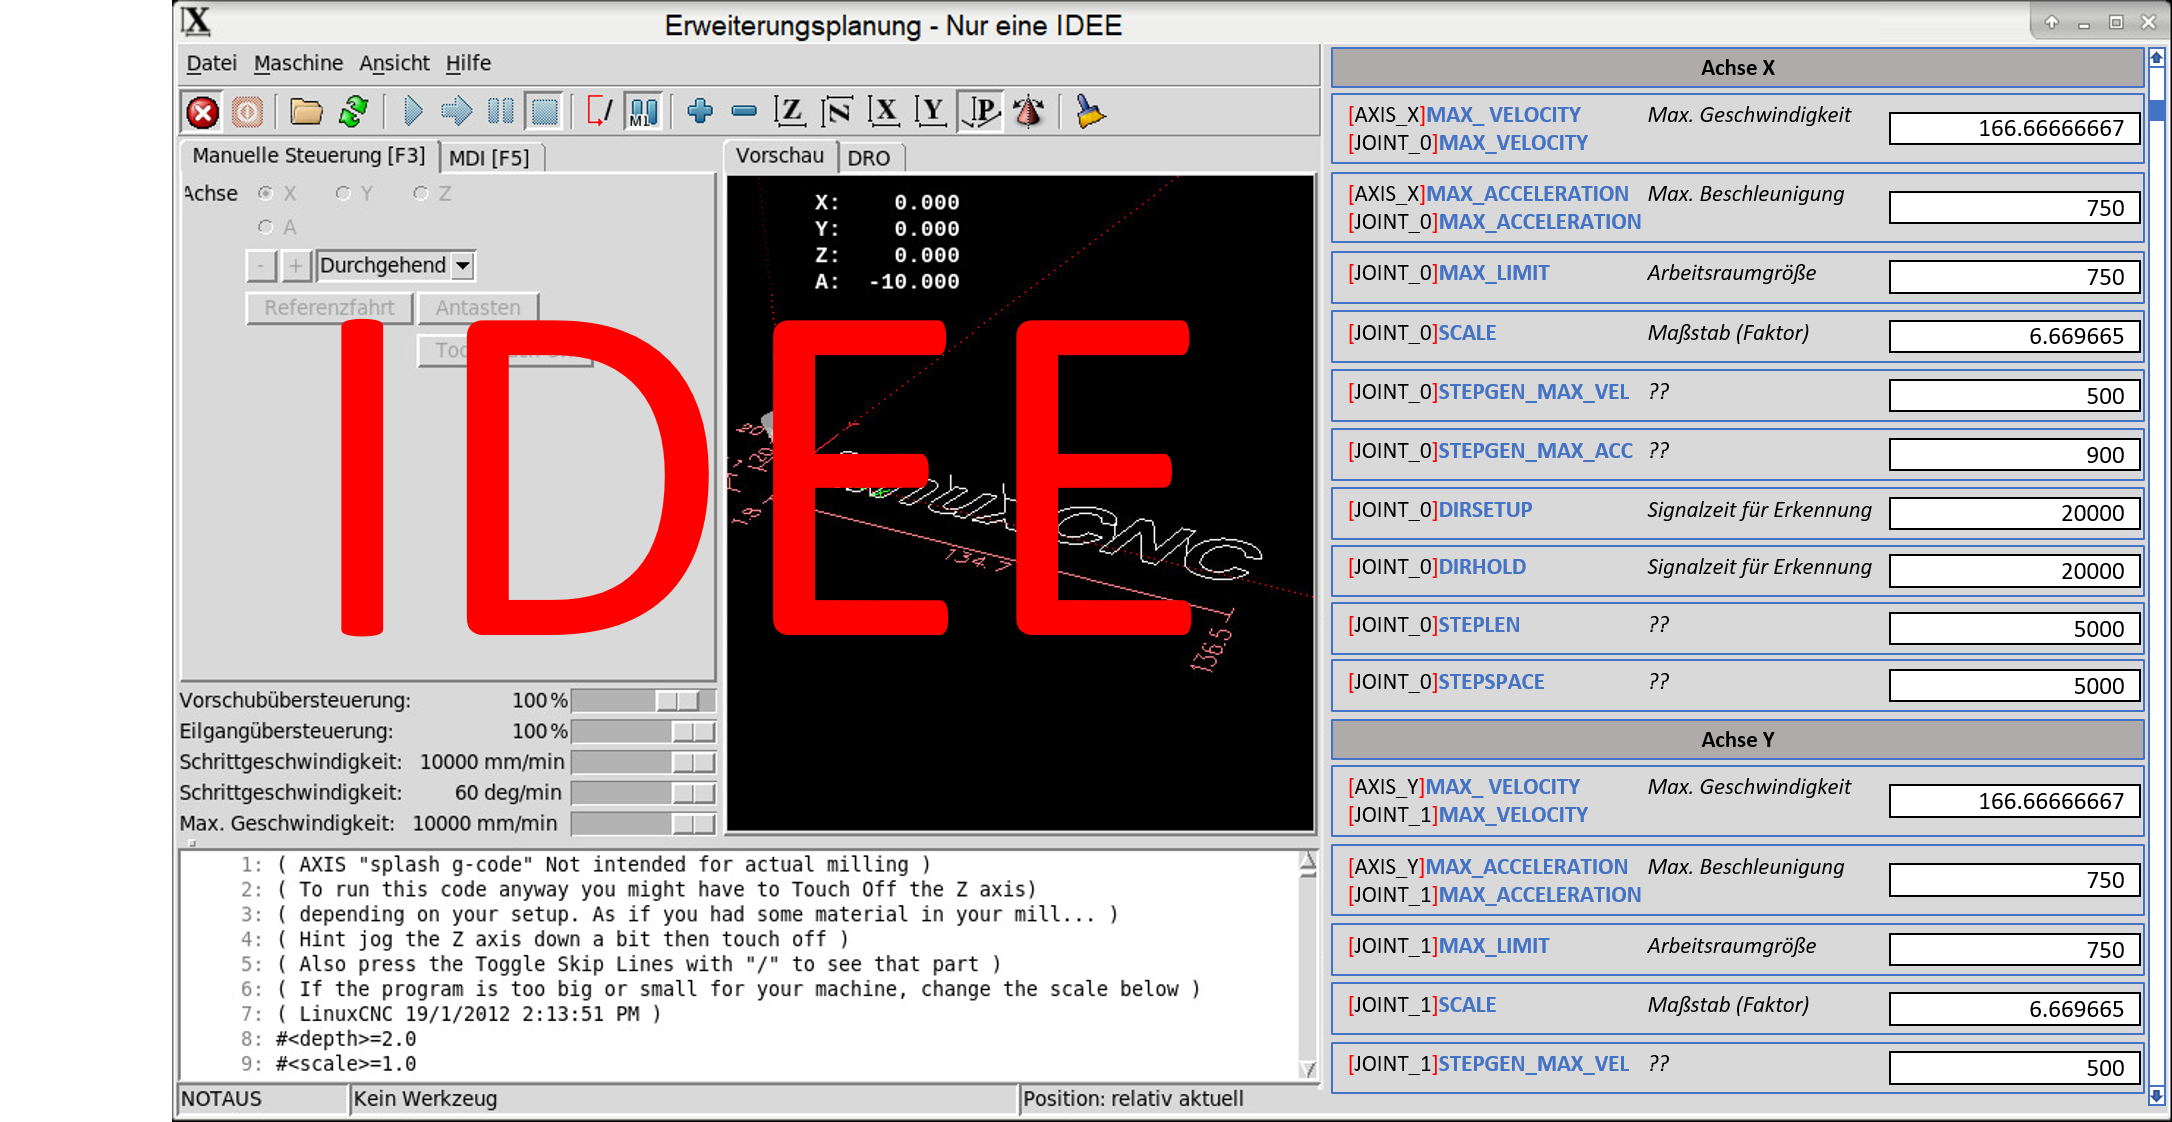Select axis Y radio button
This screenshot has height=1122, width=2172.
[x=343, y=194]
